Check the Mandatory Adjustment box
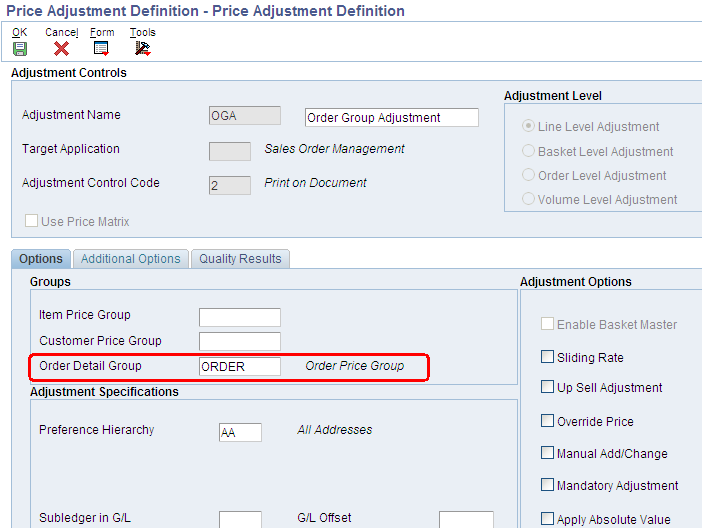702x528 pixels. click(x=547, y=485)
